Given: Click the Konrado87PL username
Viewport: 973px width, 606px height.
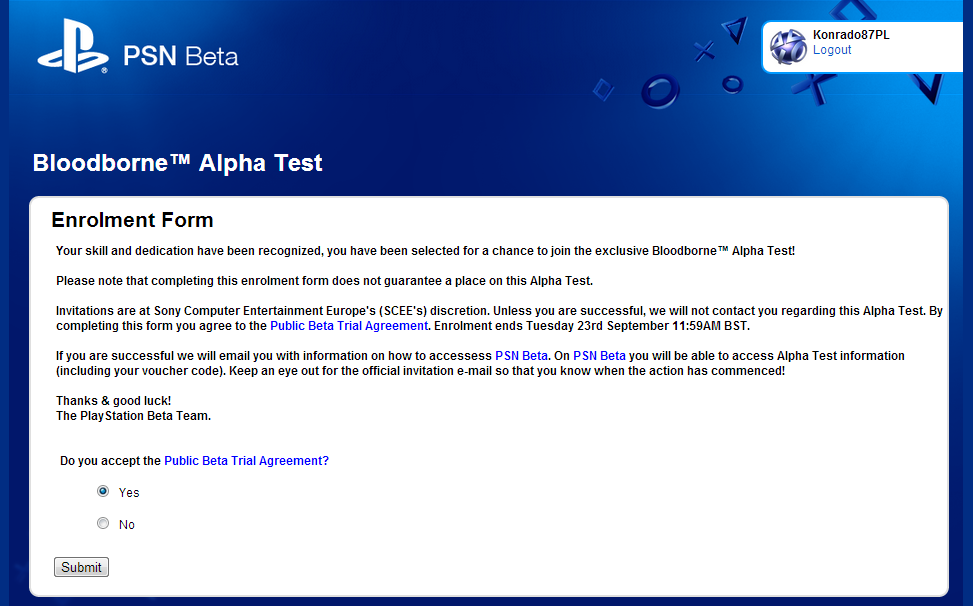Looking at the screenshot, I should [851, 35].
